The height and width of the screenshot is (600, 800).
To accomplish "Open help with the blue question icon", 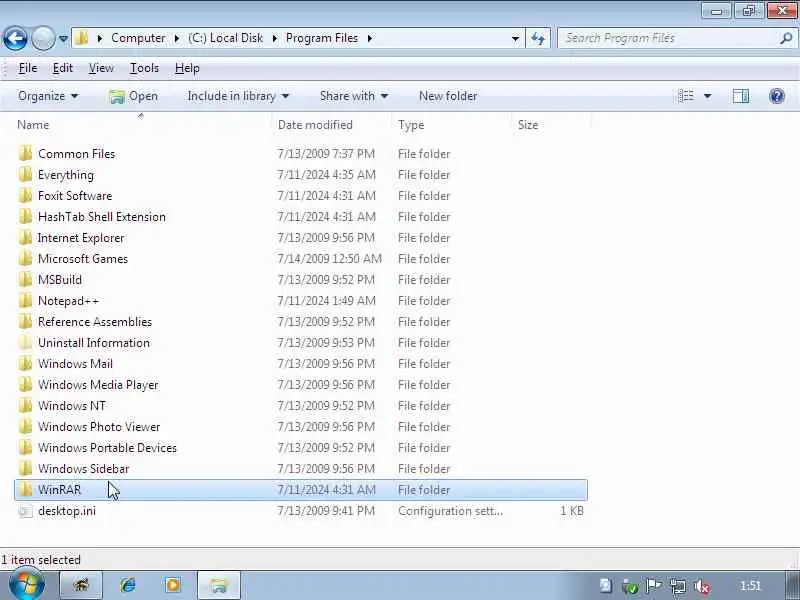I will pyautogui.click(x=777, y=96).
